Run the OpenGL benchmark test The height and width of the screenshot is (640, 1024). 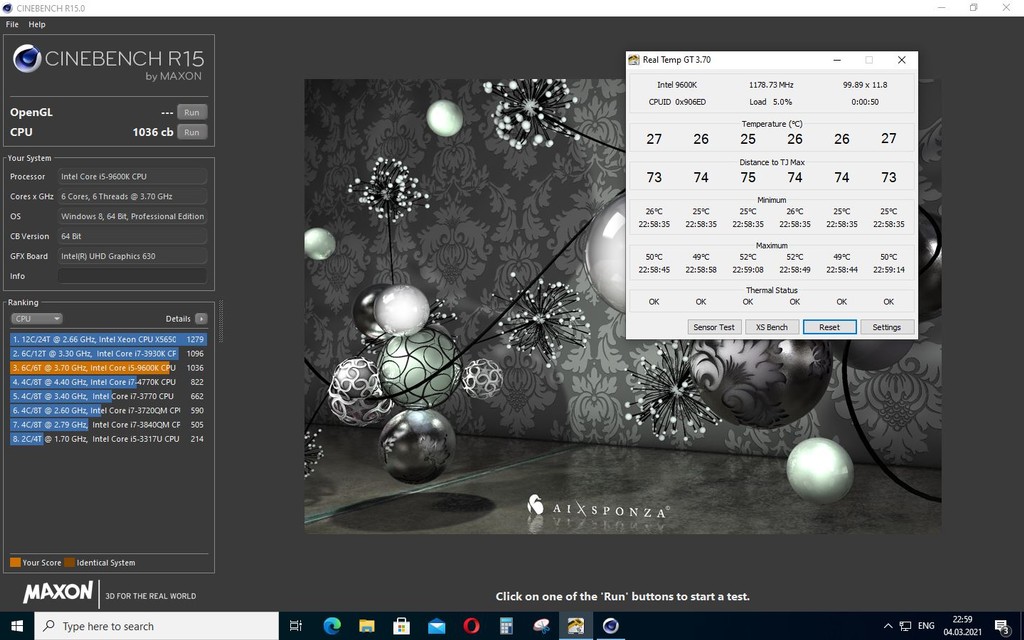tap(192, 112)
